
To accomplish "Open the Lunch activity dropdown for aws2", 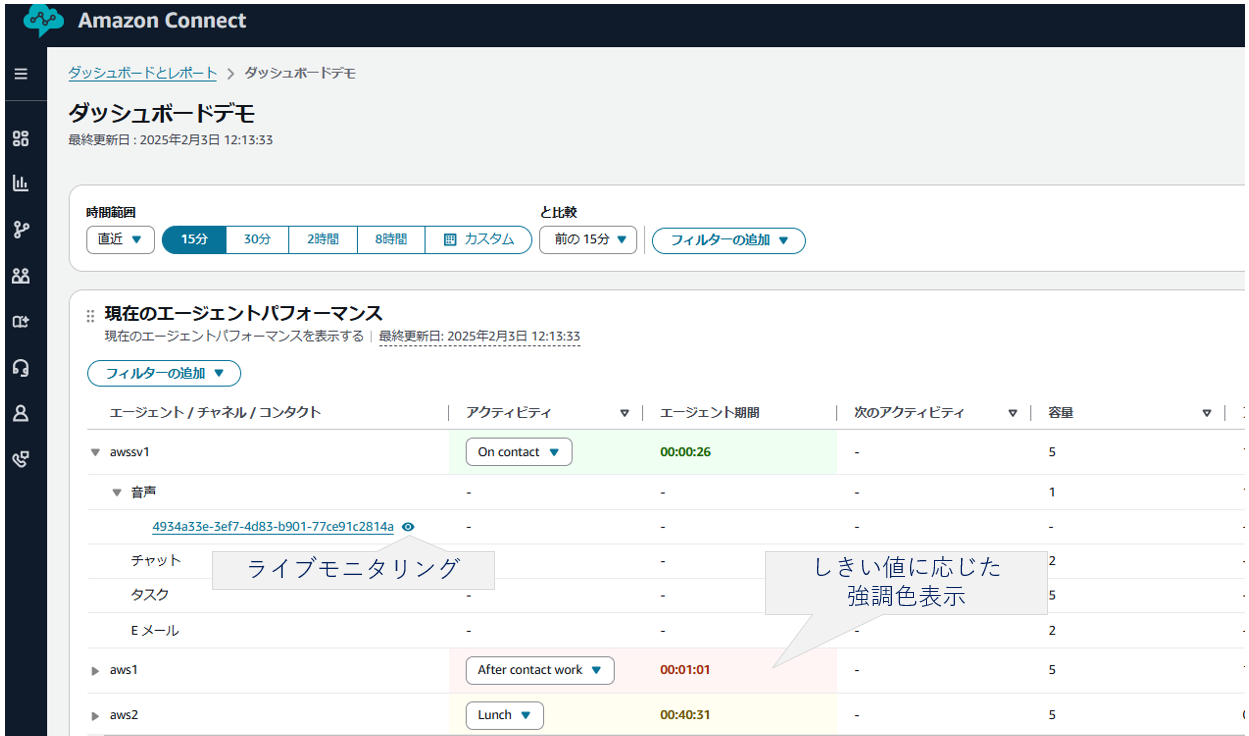I will (x=505, y=715).
